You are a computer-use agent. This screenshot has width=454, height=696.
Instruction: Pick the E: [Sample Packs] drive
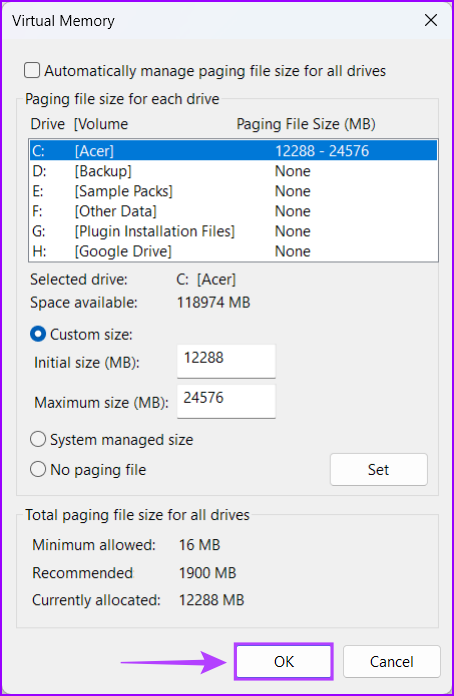[x=233, y=191]
